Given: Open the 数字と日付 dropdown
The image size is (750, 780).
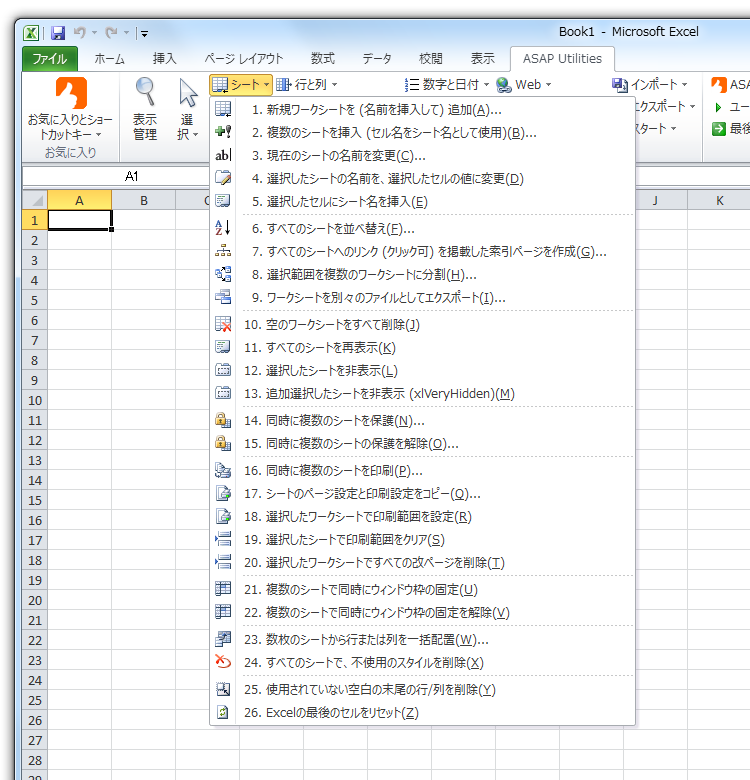Looking at the screenshot, I should (x=447, y=85).
